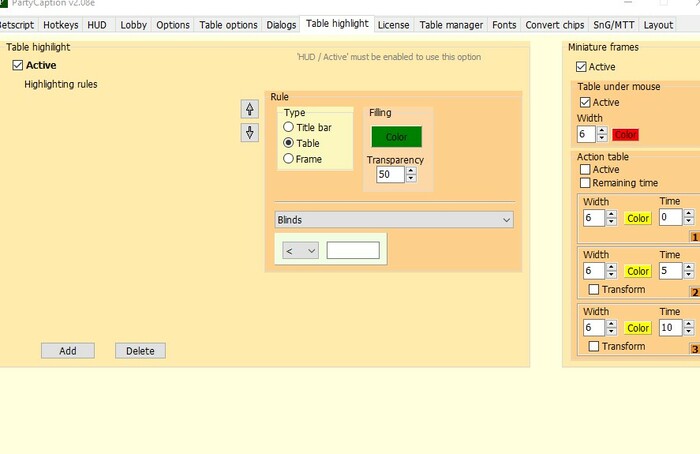This screenshot has height=454, width=700.
Task: Increase Width in the Time 10 frame group
Action: pos(611,324)
